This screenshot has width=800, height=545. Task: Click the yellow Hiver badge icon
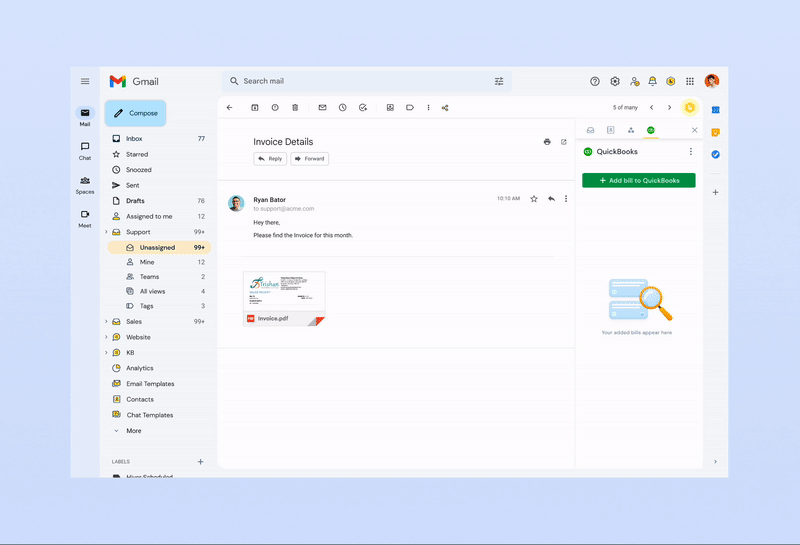tap(690, 108)
